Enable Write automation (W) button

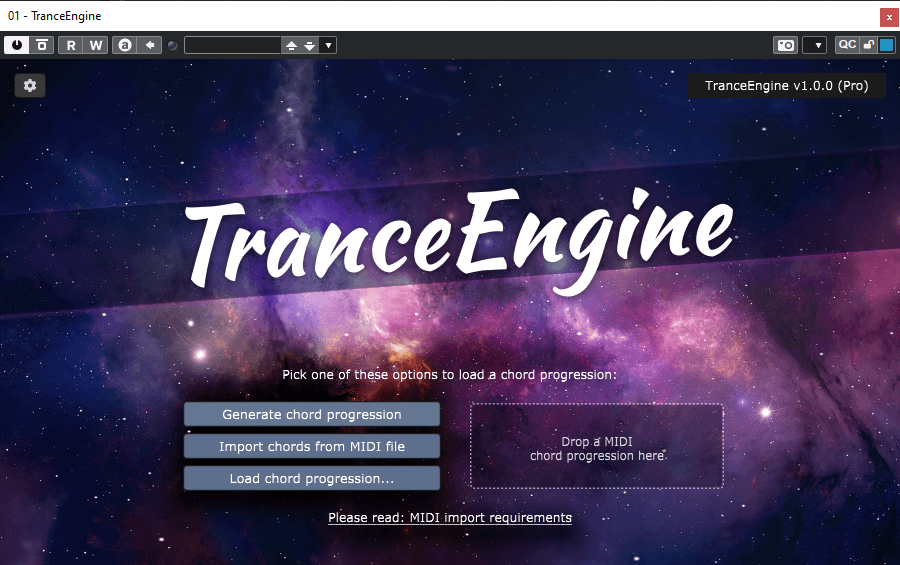coord(96,45)
